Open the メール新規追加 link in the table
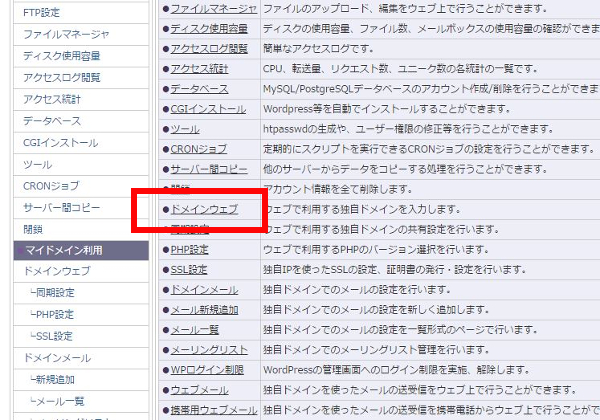The height and width of the screenshot is (420, 600). (204, 309)
